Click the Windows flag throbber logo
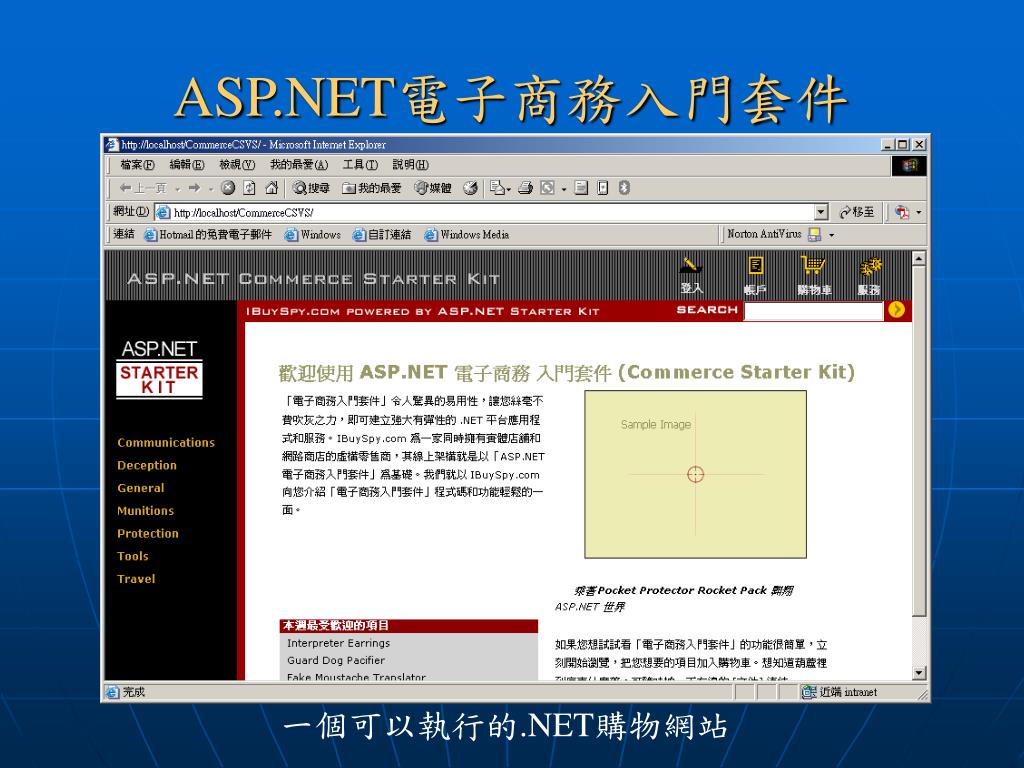Screen dimensions: 1024x768 (x=909, y=165)
